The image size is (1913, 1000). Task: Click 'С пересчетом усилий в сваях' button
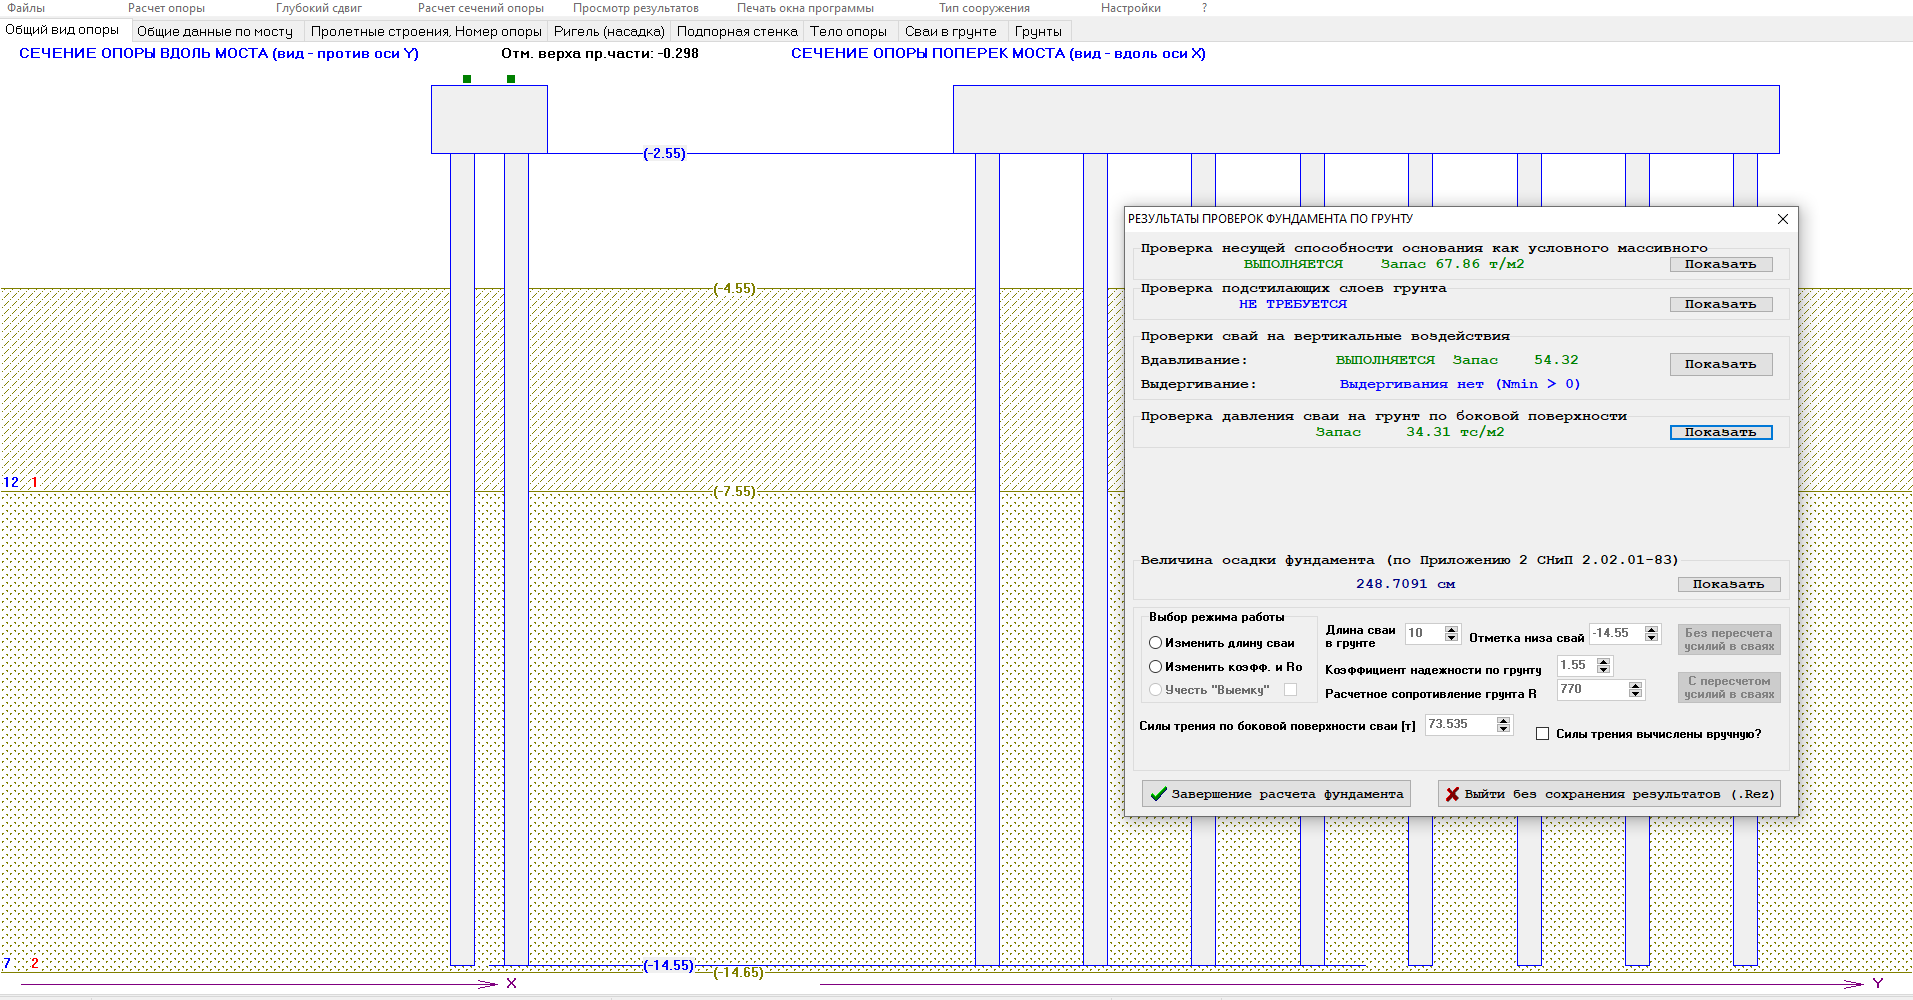1729,687
